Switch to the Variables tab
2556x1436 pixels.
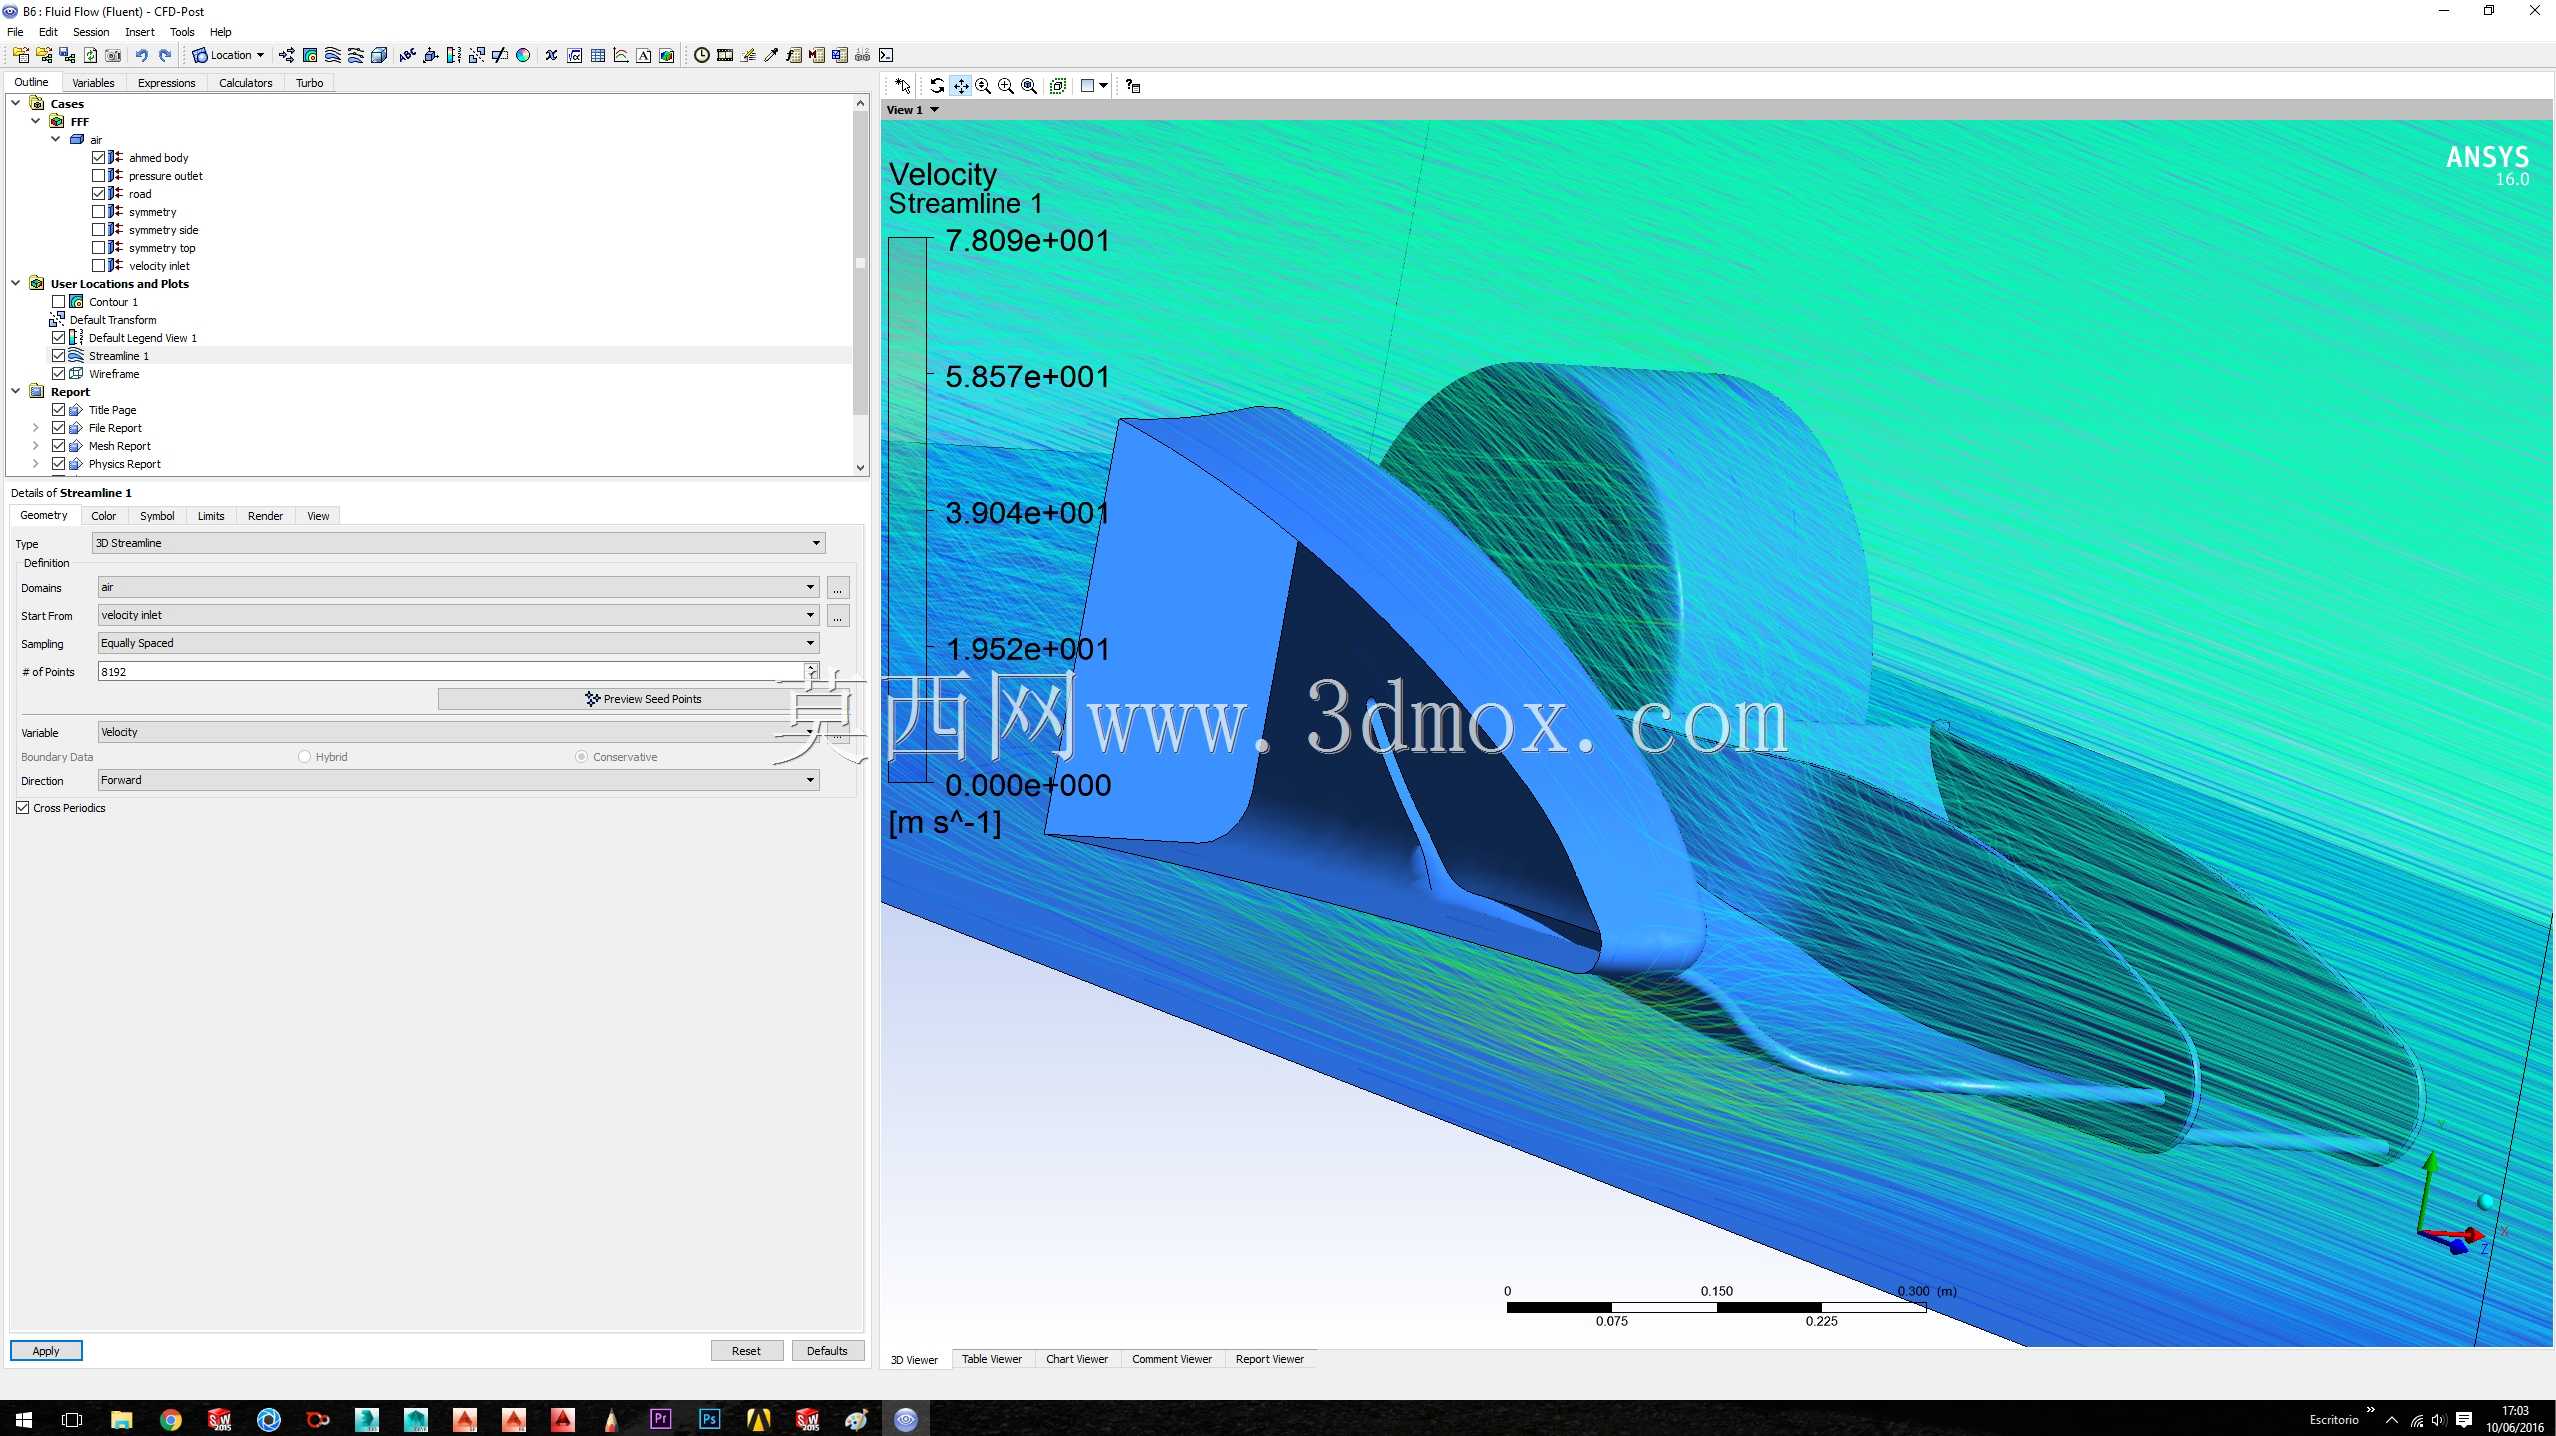(x=93, y=83)
